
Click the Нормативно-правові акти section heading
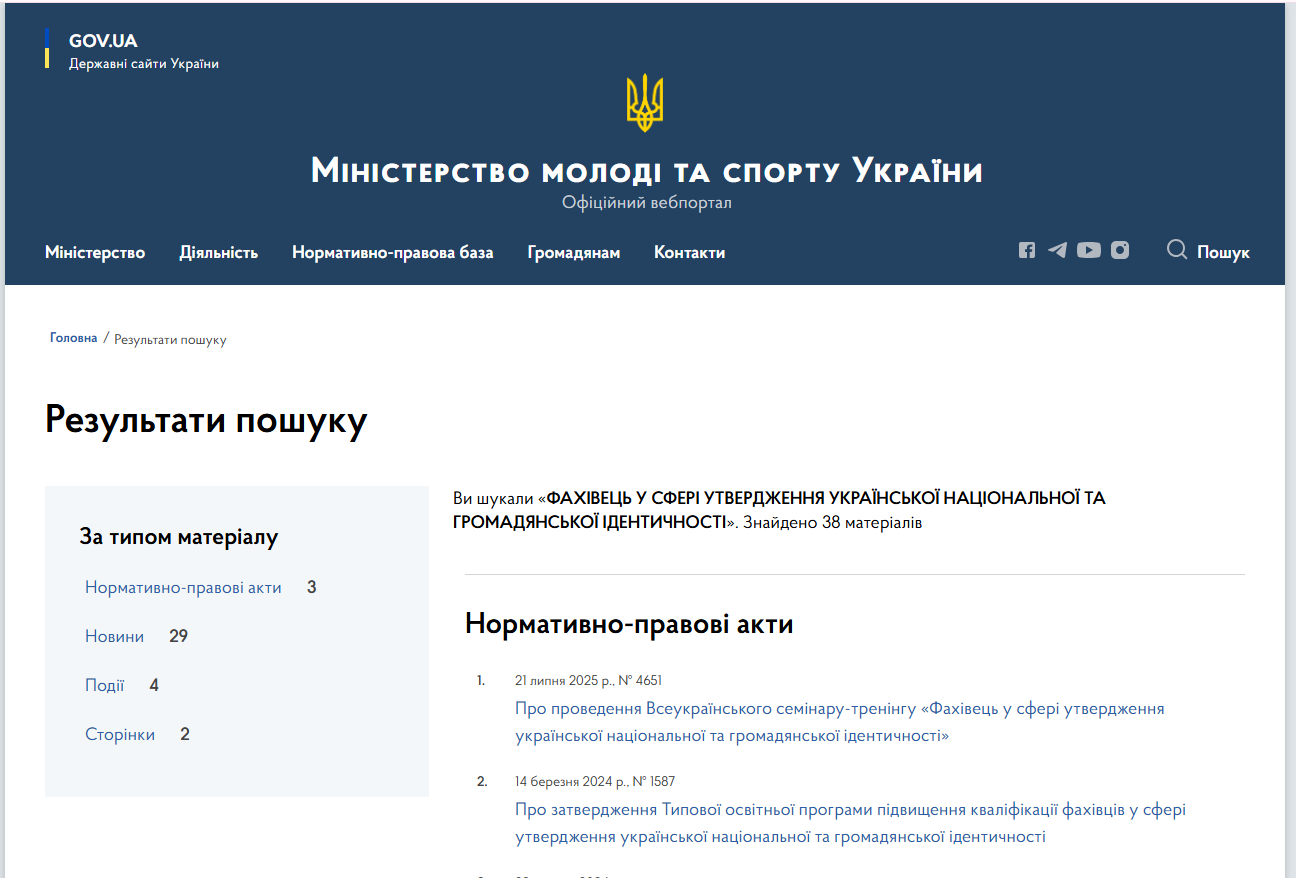[629, 624]
